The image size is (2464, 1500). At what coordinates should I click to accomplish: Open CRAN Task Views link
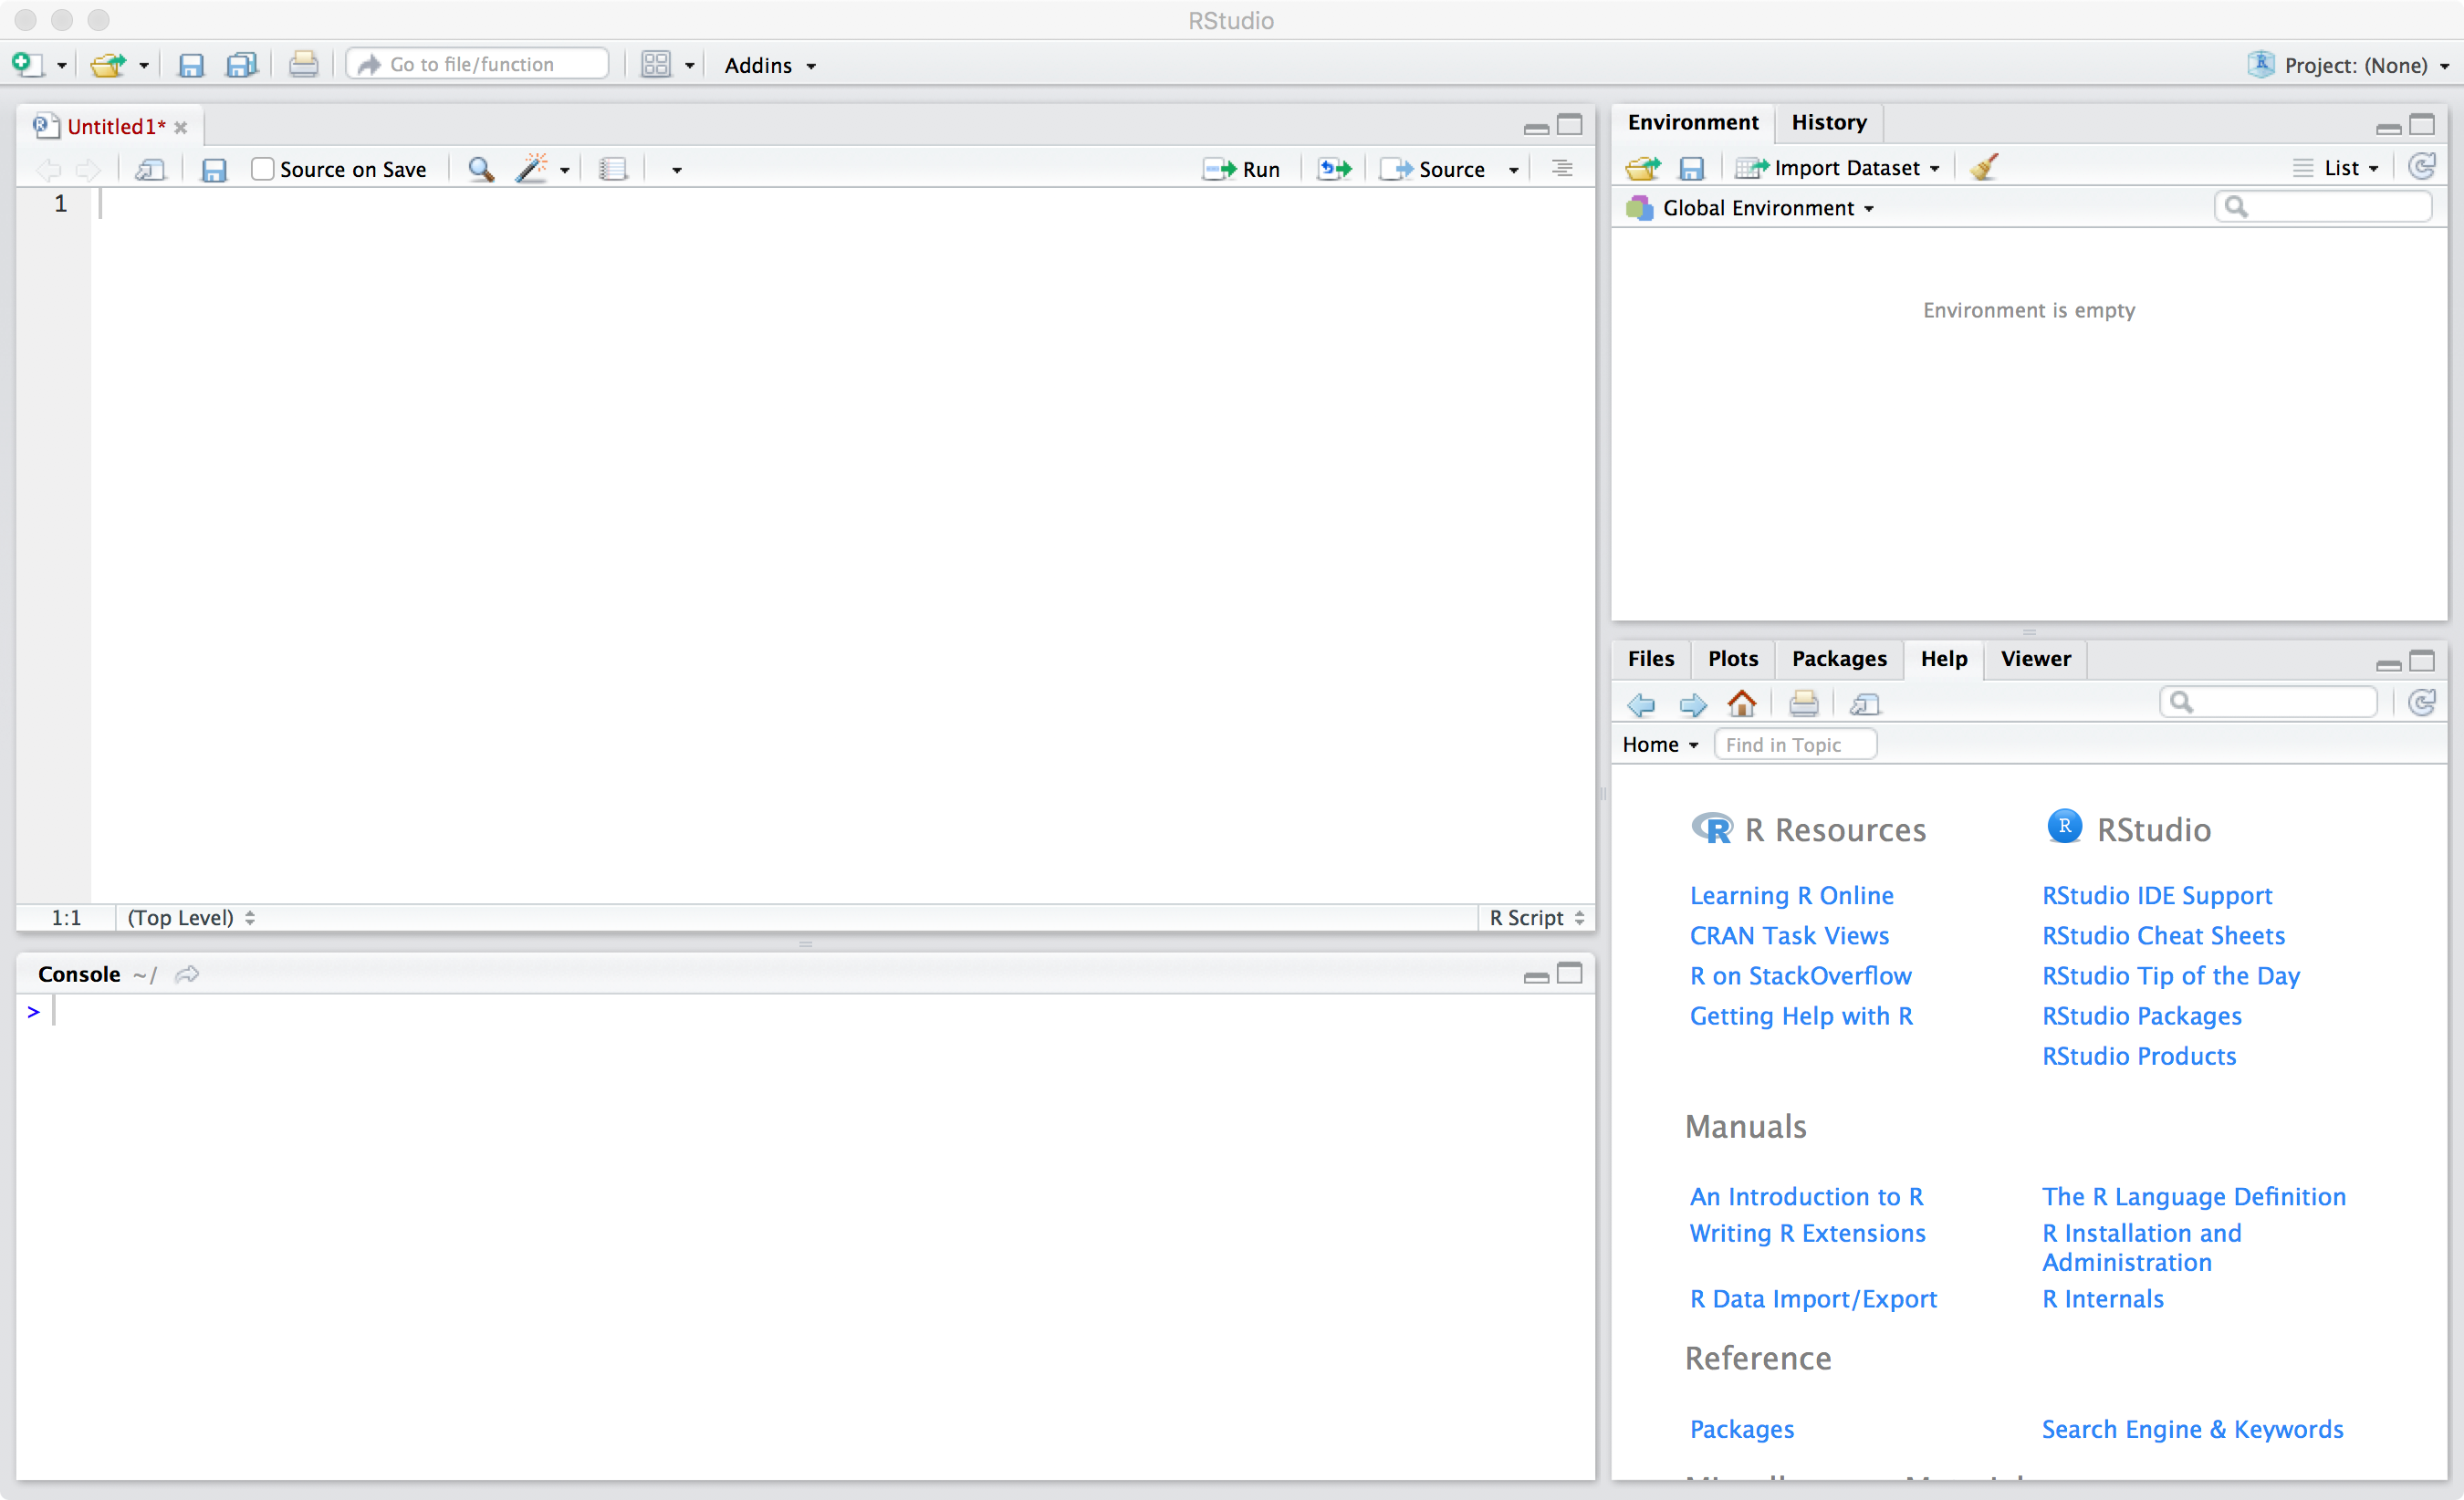(1789, 935)
